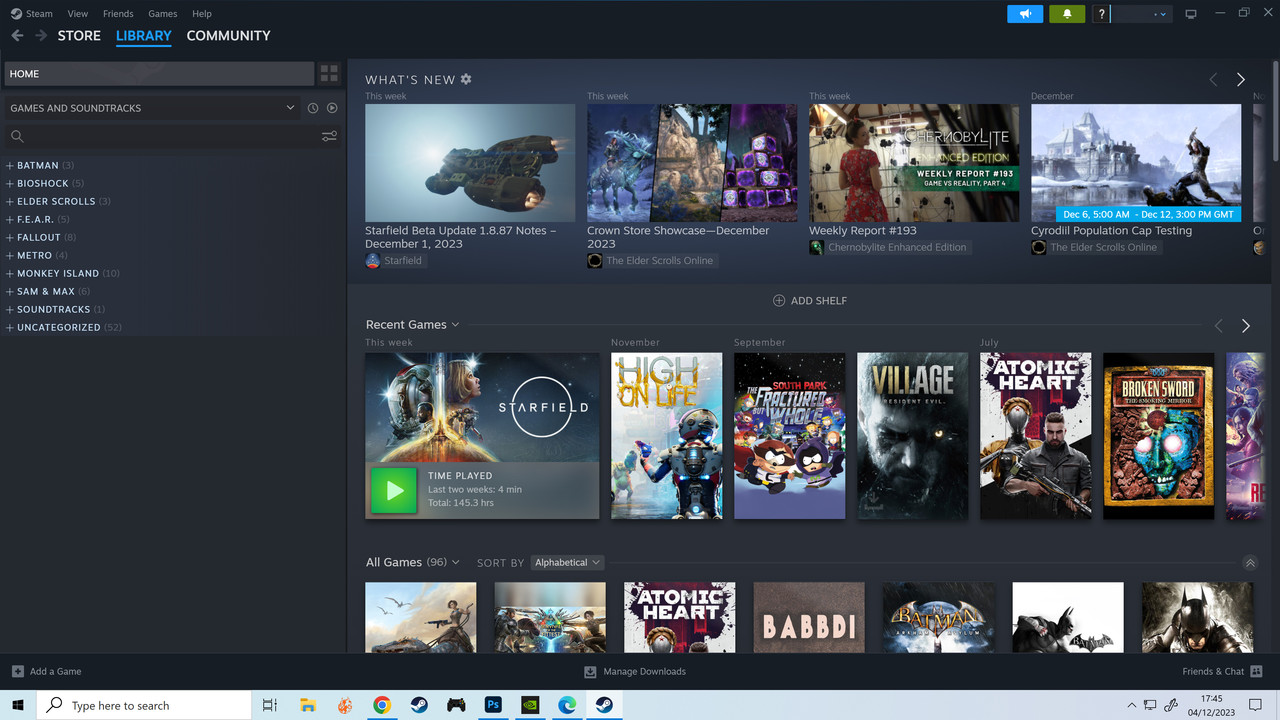Open the View menu
This screenshot has width=1280, height=720.
[x=78, y=14]
